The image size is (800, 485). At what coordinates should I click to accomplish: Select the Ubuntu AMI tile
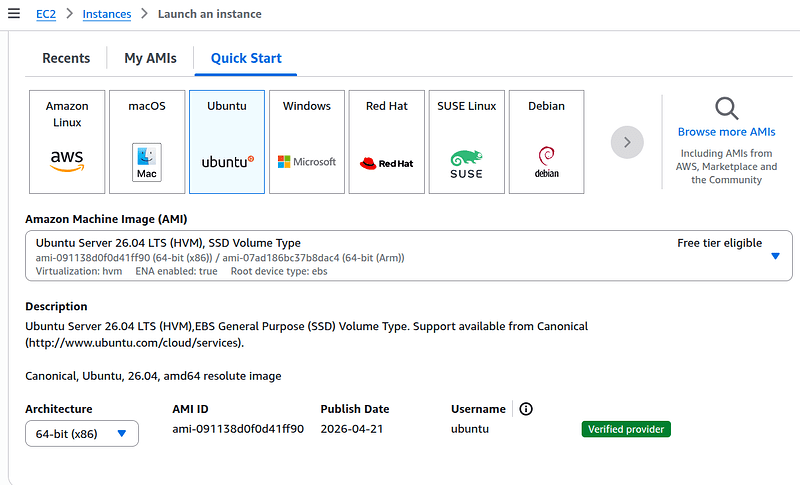click(227, 142)
